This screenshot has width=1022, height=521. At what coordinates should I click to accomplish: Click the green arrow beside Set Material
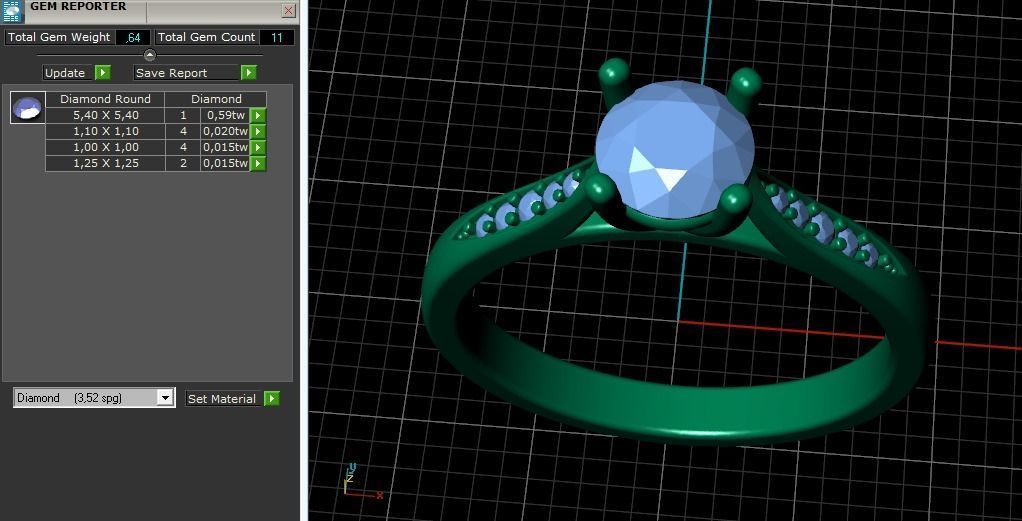272,398
